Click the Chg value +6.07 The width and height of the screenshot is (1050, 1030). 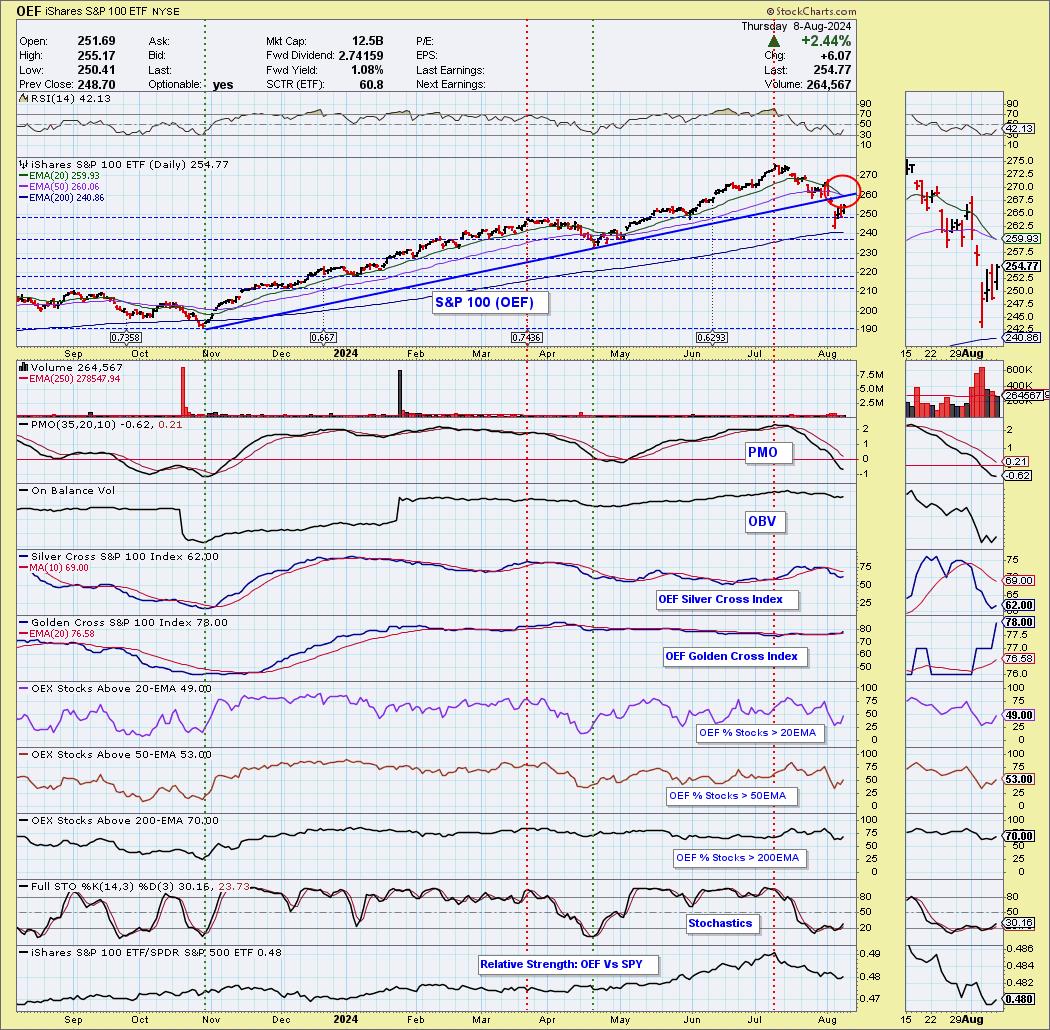coord(834,56)
